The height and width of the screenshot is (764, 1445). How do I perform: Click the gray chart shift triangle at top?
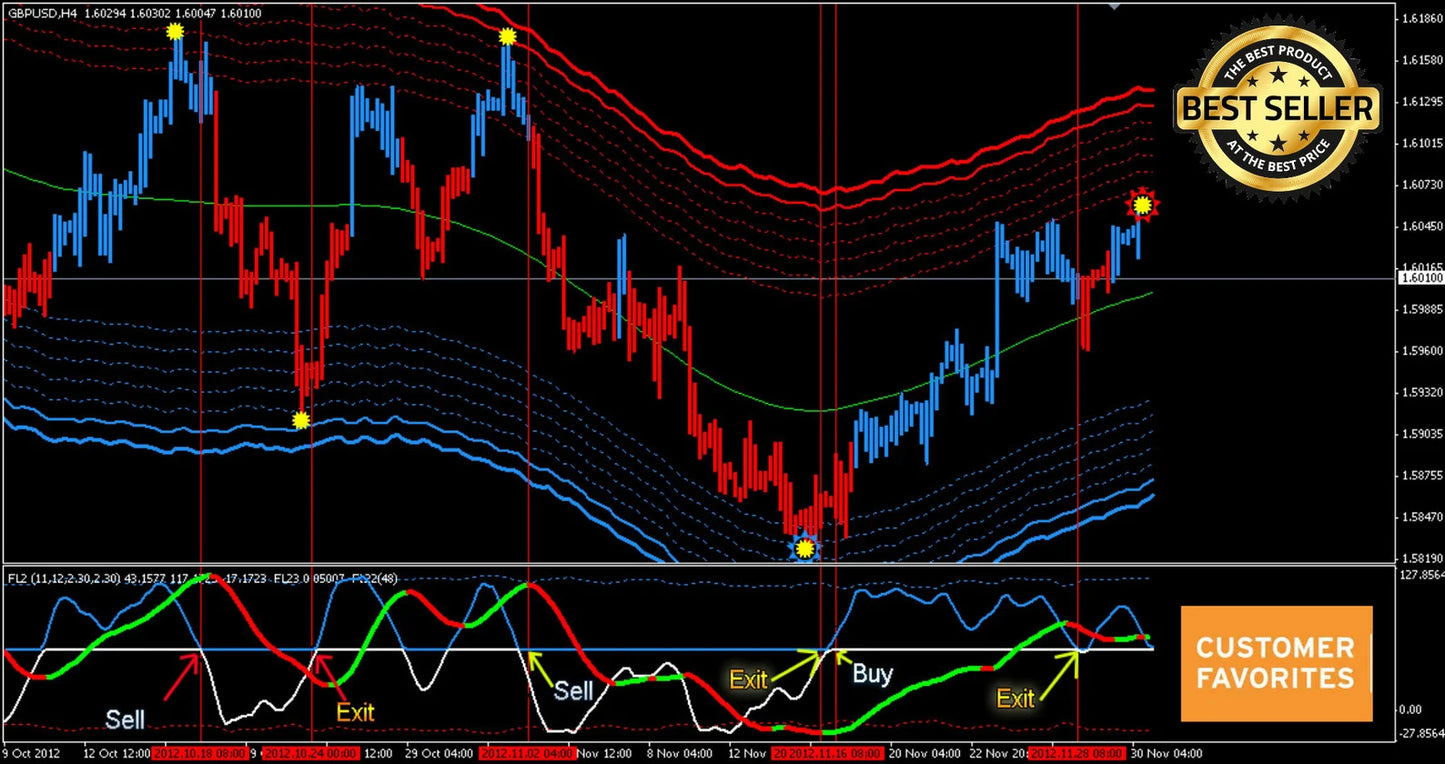click(1116, 6)
